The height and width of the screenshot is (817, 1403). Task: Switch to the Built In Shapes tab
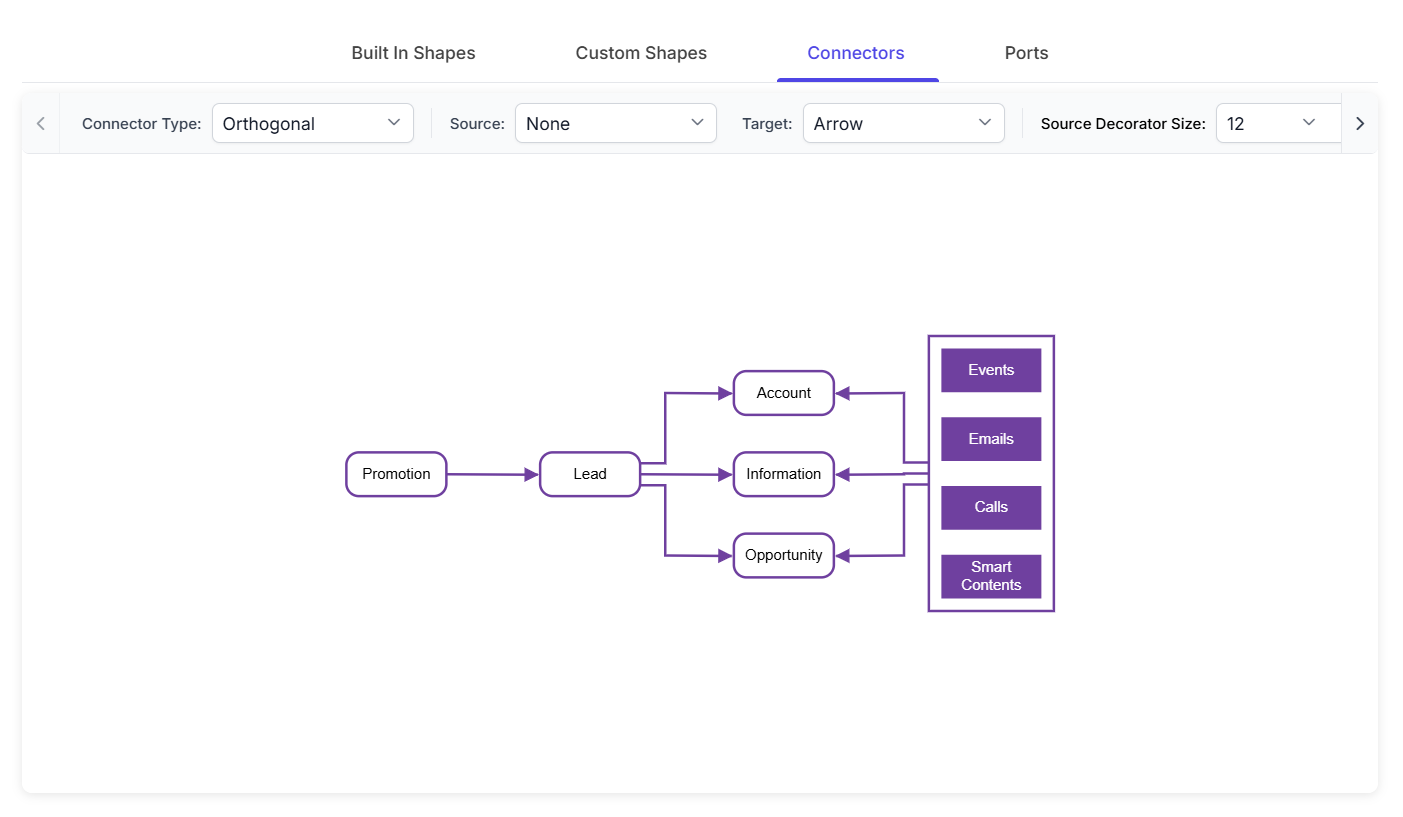coord(413,53)
